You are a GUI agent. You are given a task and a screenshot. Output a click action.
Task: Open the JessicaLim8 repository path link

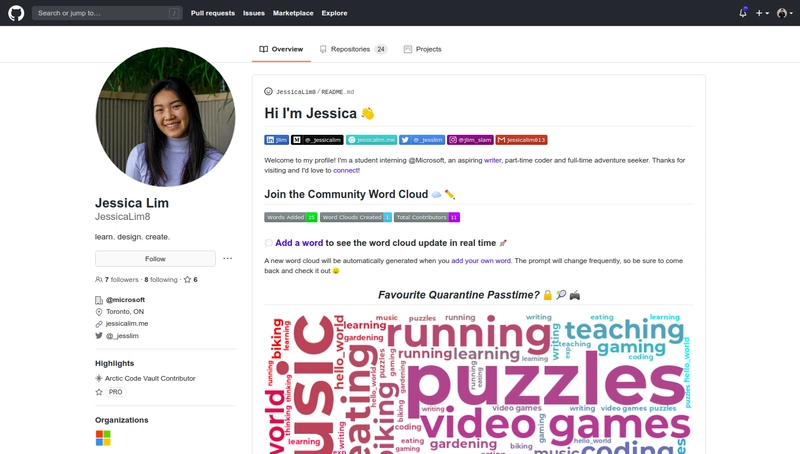coord(295,92)
